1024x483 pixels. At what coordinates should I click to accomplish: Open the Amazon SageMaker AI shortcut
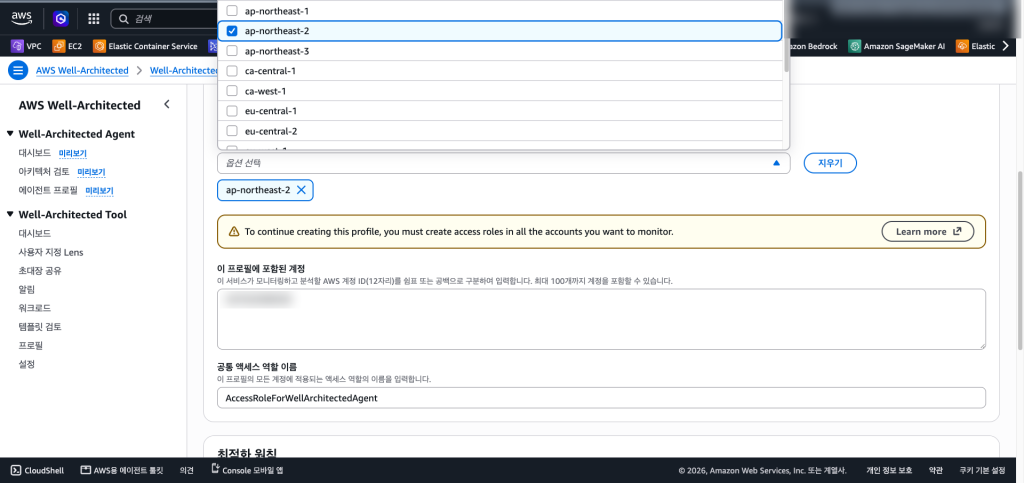point(897,46)
